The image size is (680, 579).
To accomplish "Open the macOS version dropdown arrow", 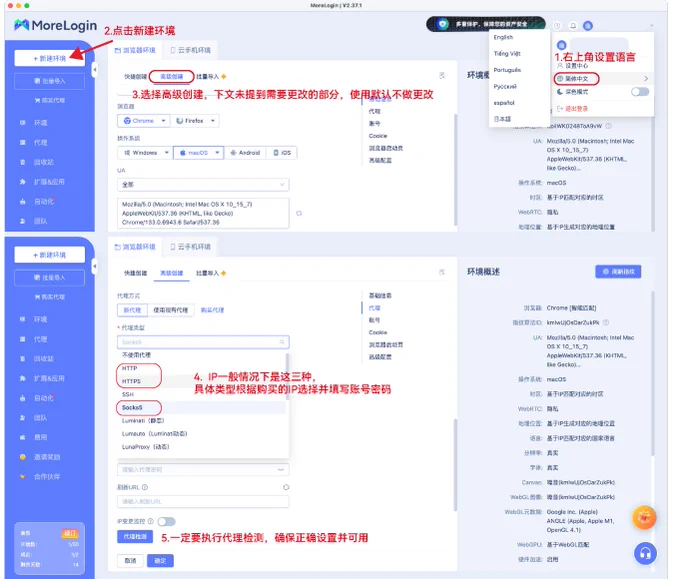I will [x=217, y=153].
